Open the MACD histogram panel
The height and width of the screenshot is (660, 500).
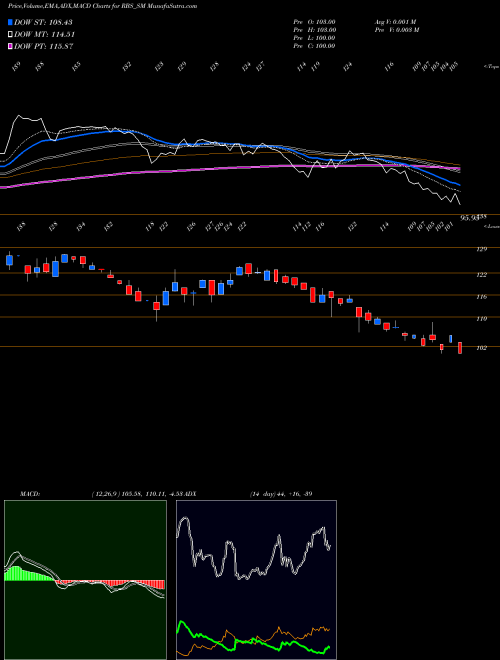pyautogui.click(x=85, y=580)
